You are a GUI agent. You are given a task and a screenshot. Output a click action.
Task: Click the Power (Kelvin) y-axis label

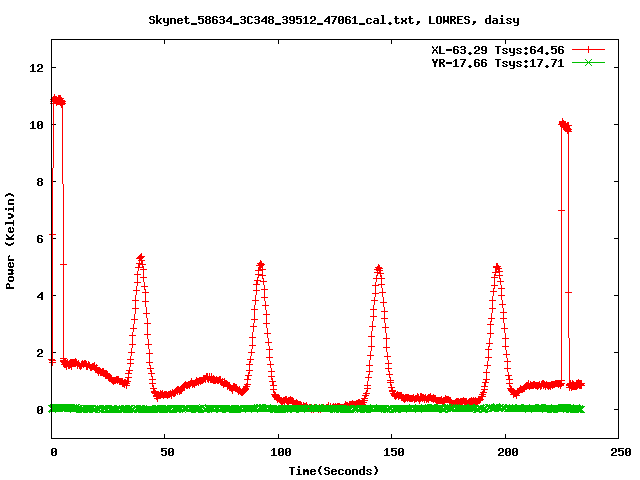[10, 241]
